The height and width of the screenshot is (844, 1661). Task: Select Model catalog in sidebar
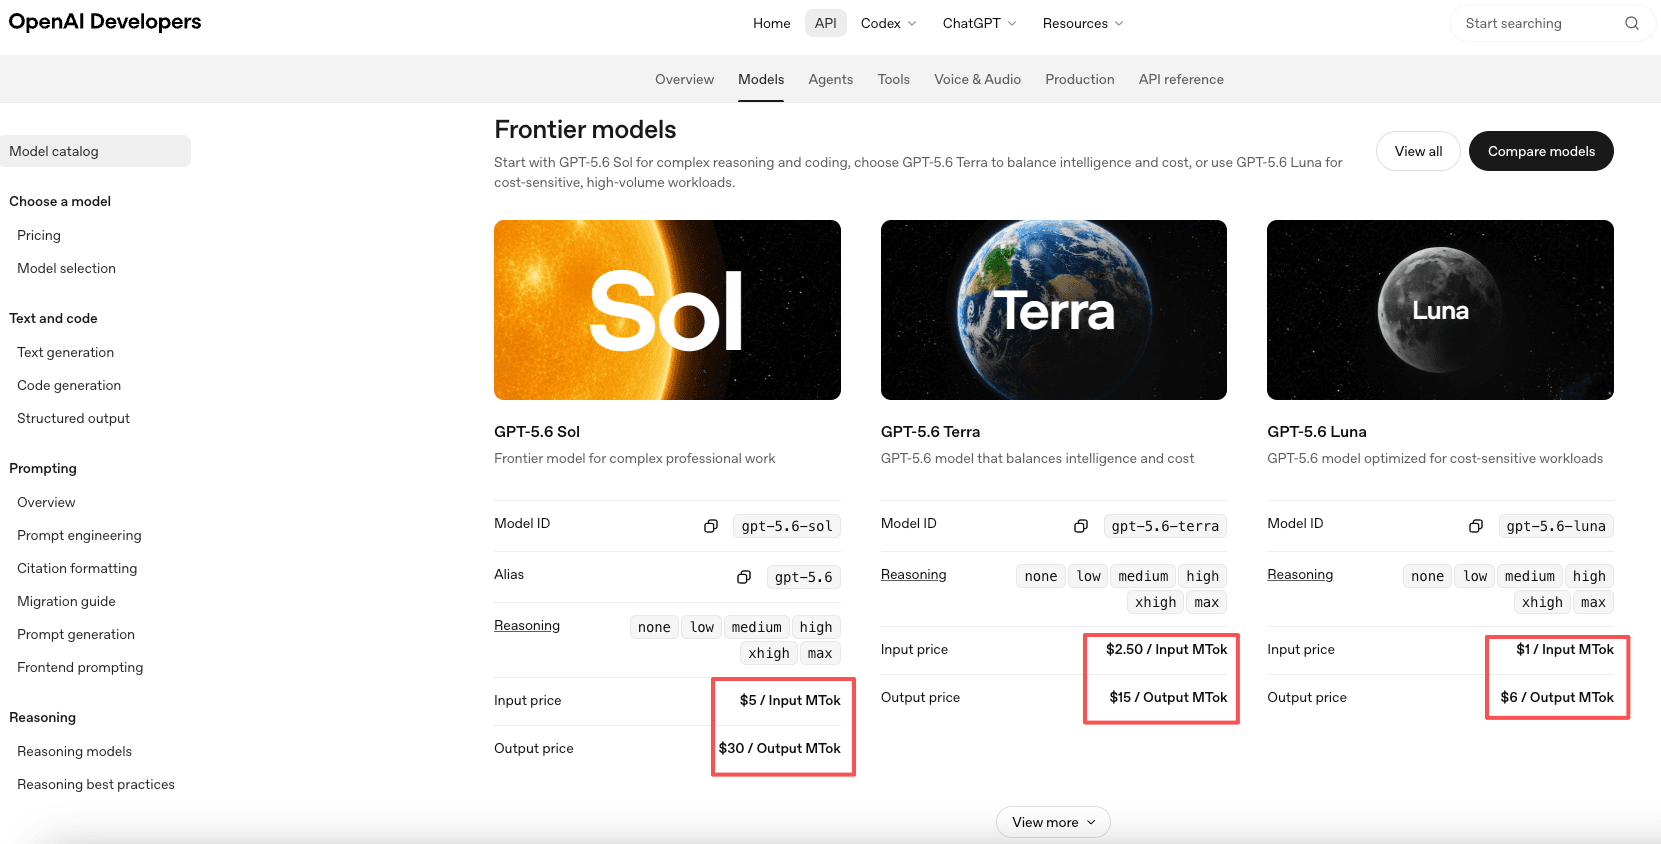[x=95, y=151]
